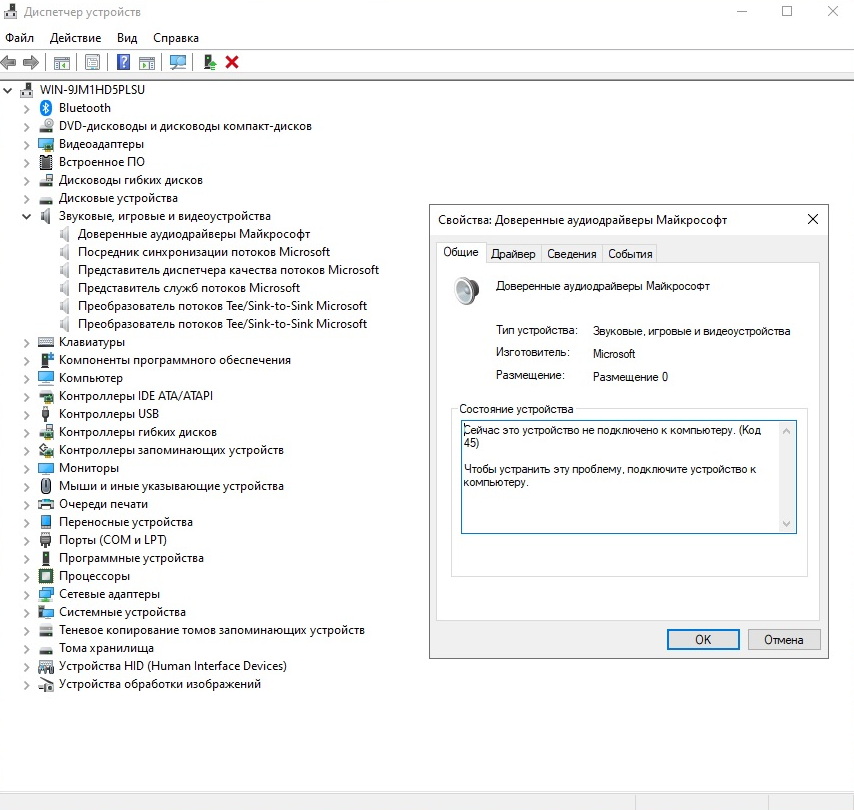
Task: Expand the Порты (COM и LPT) category
Action: tap(26, 540)
